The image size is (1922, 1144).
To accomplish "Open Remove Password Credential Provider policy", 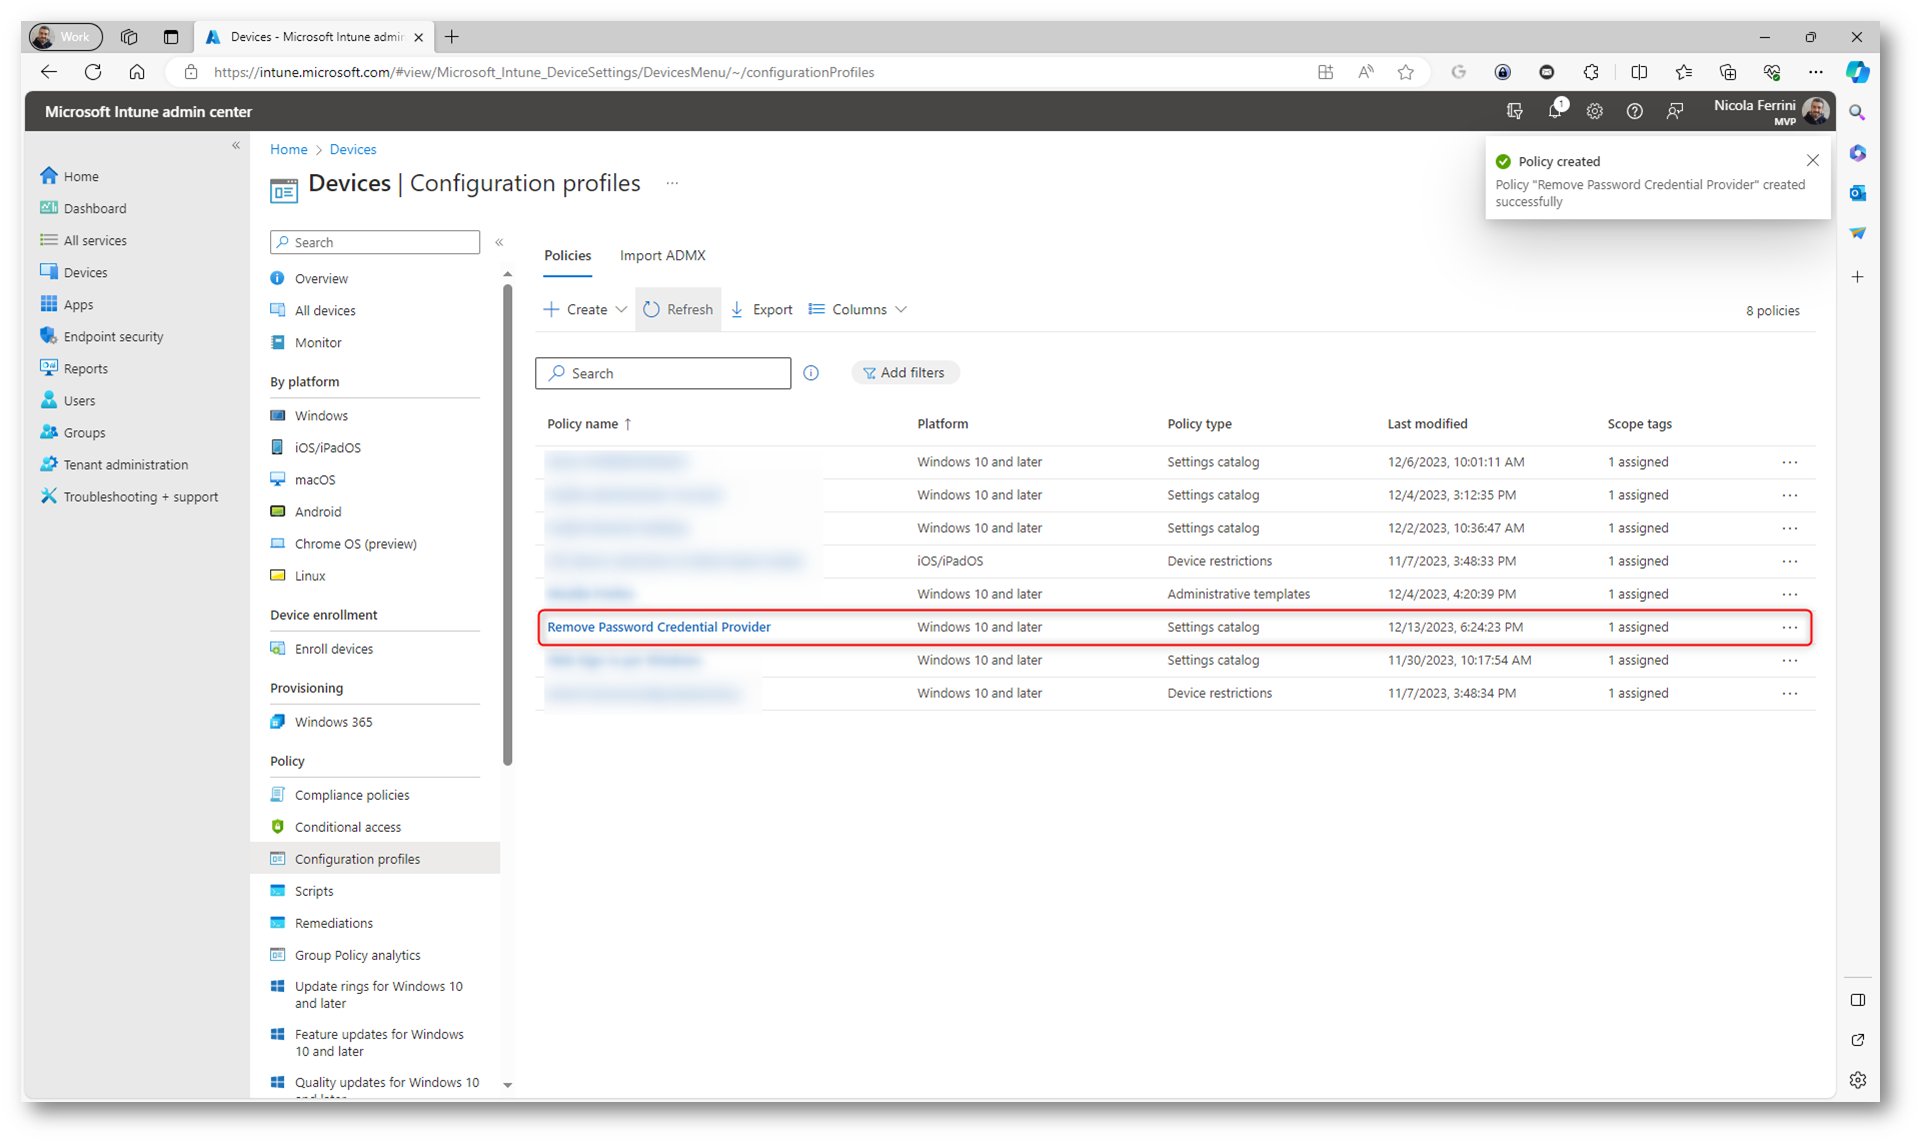I will click(x=659, y=627).
